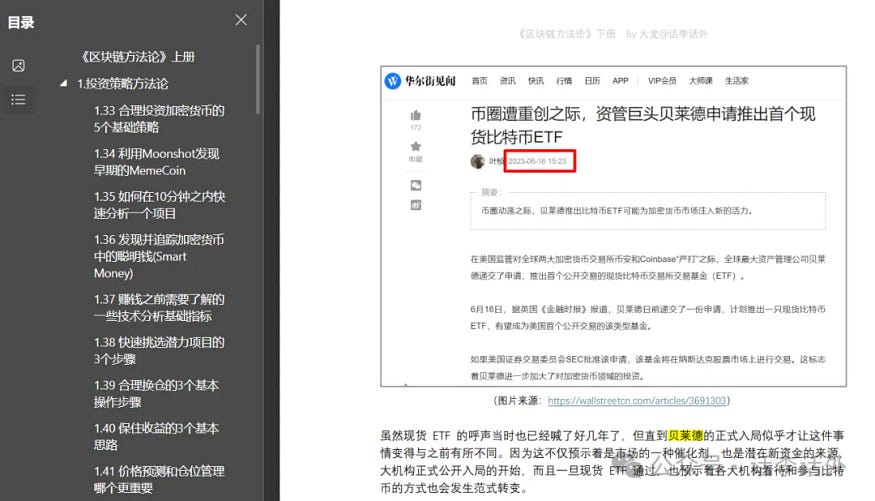The height and width of the screenshot is (501, 875).
Task: Go to 1.35 如何在10分钟之内快速分析一个项目
Action: pyautogui.click(x=160, y=205)
